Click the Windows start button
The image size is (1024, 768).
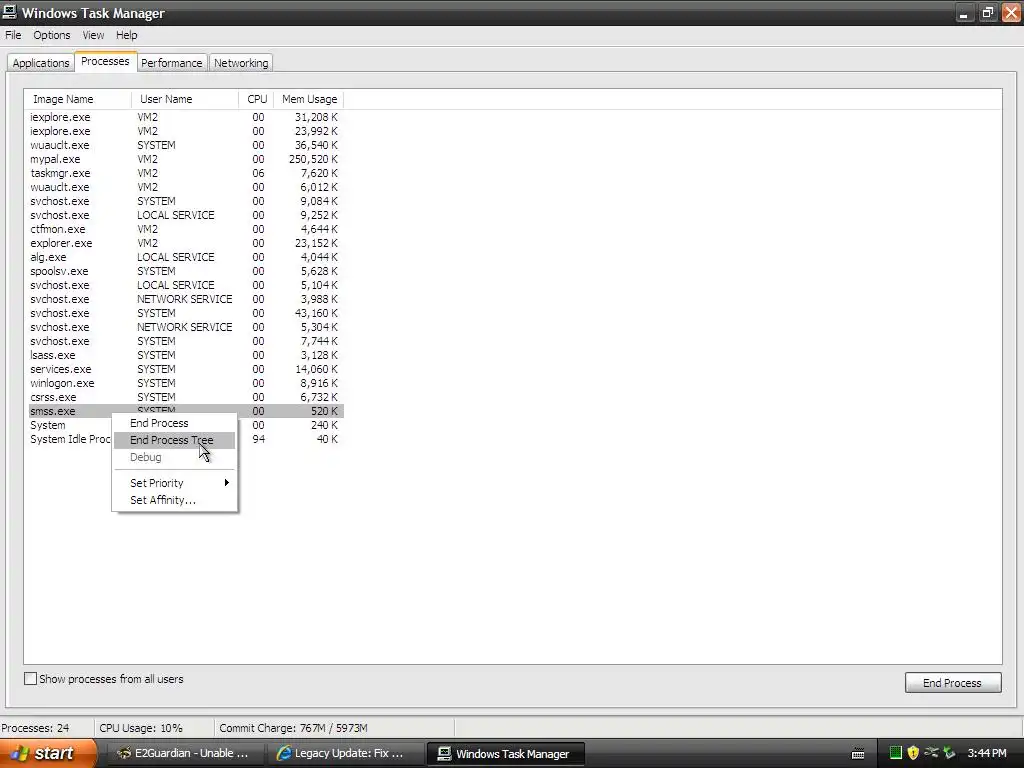click(x=47, y=753)
